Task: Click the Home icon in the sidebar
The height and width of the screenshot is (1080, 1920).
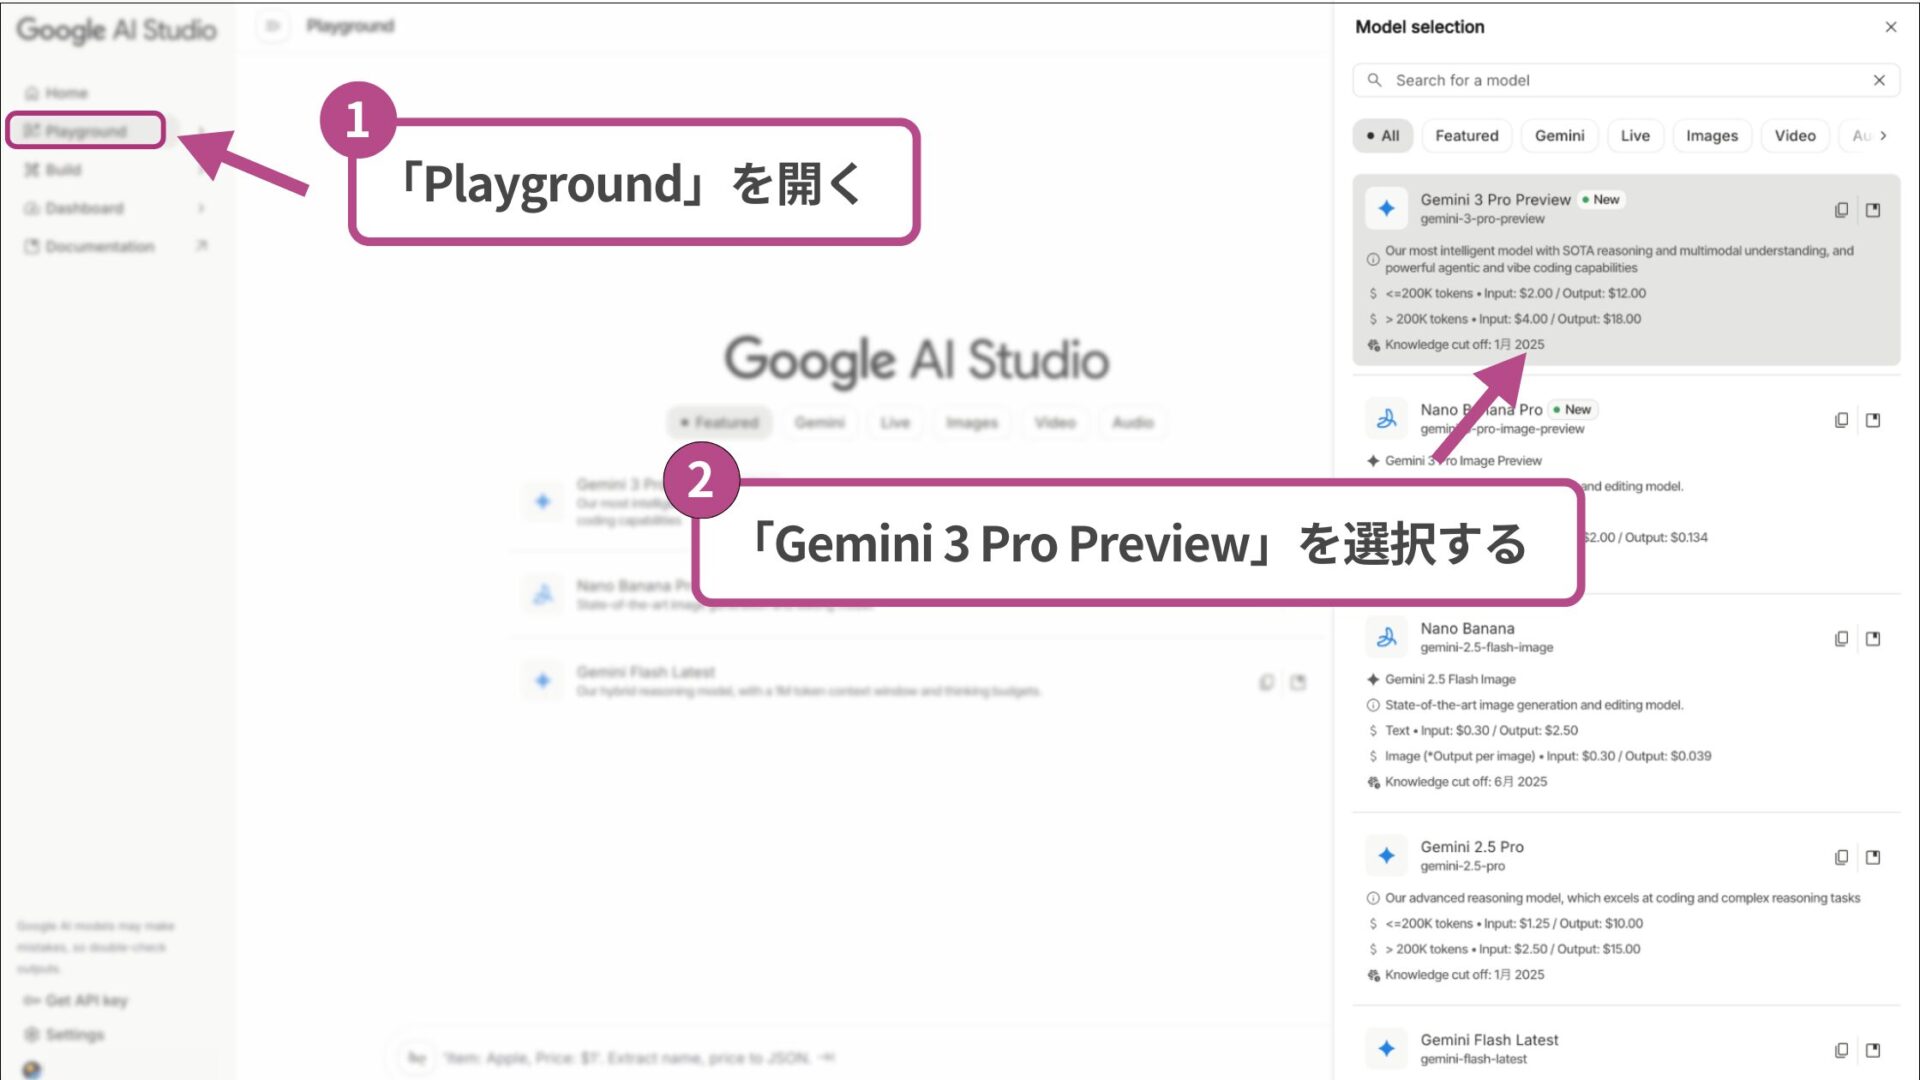Action: (x=33, y=92)
